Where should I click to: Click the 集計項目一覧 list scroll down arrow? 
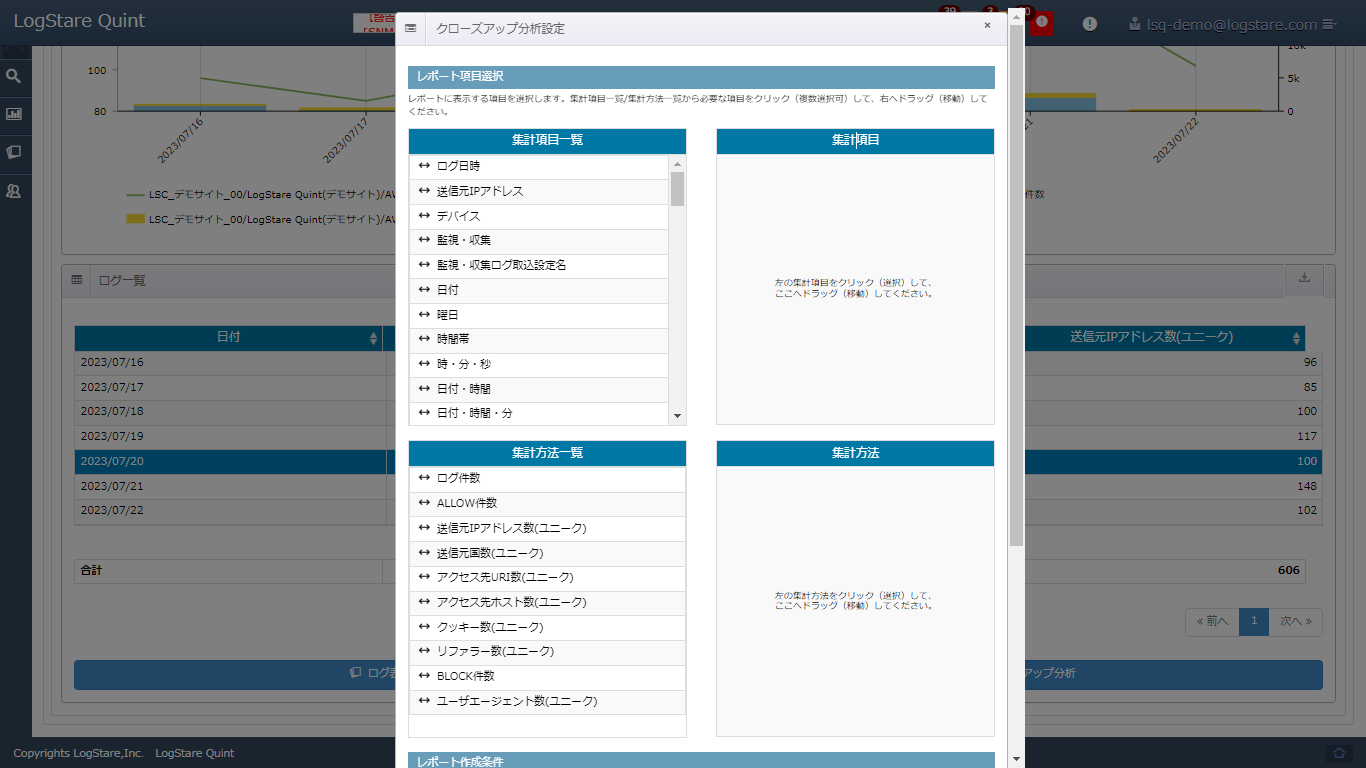pyautogui.click(x=677, y=416)
